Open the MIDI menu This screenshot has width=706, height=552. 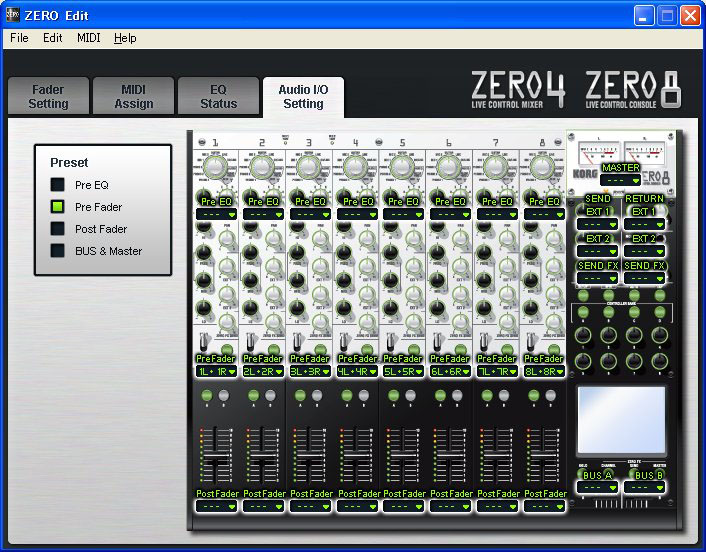88,38
